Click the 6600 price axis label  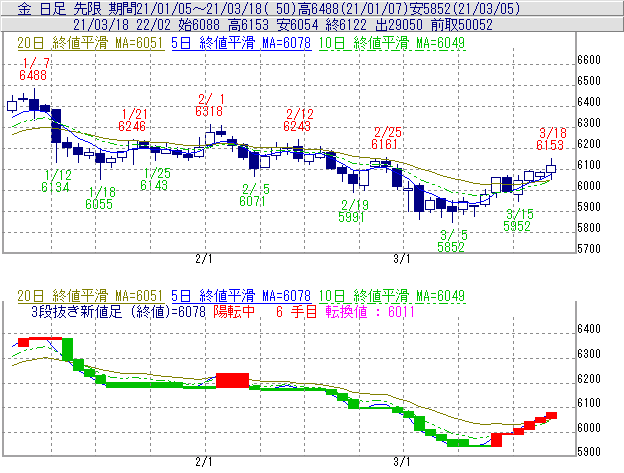589,60
